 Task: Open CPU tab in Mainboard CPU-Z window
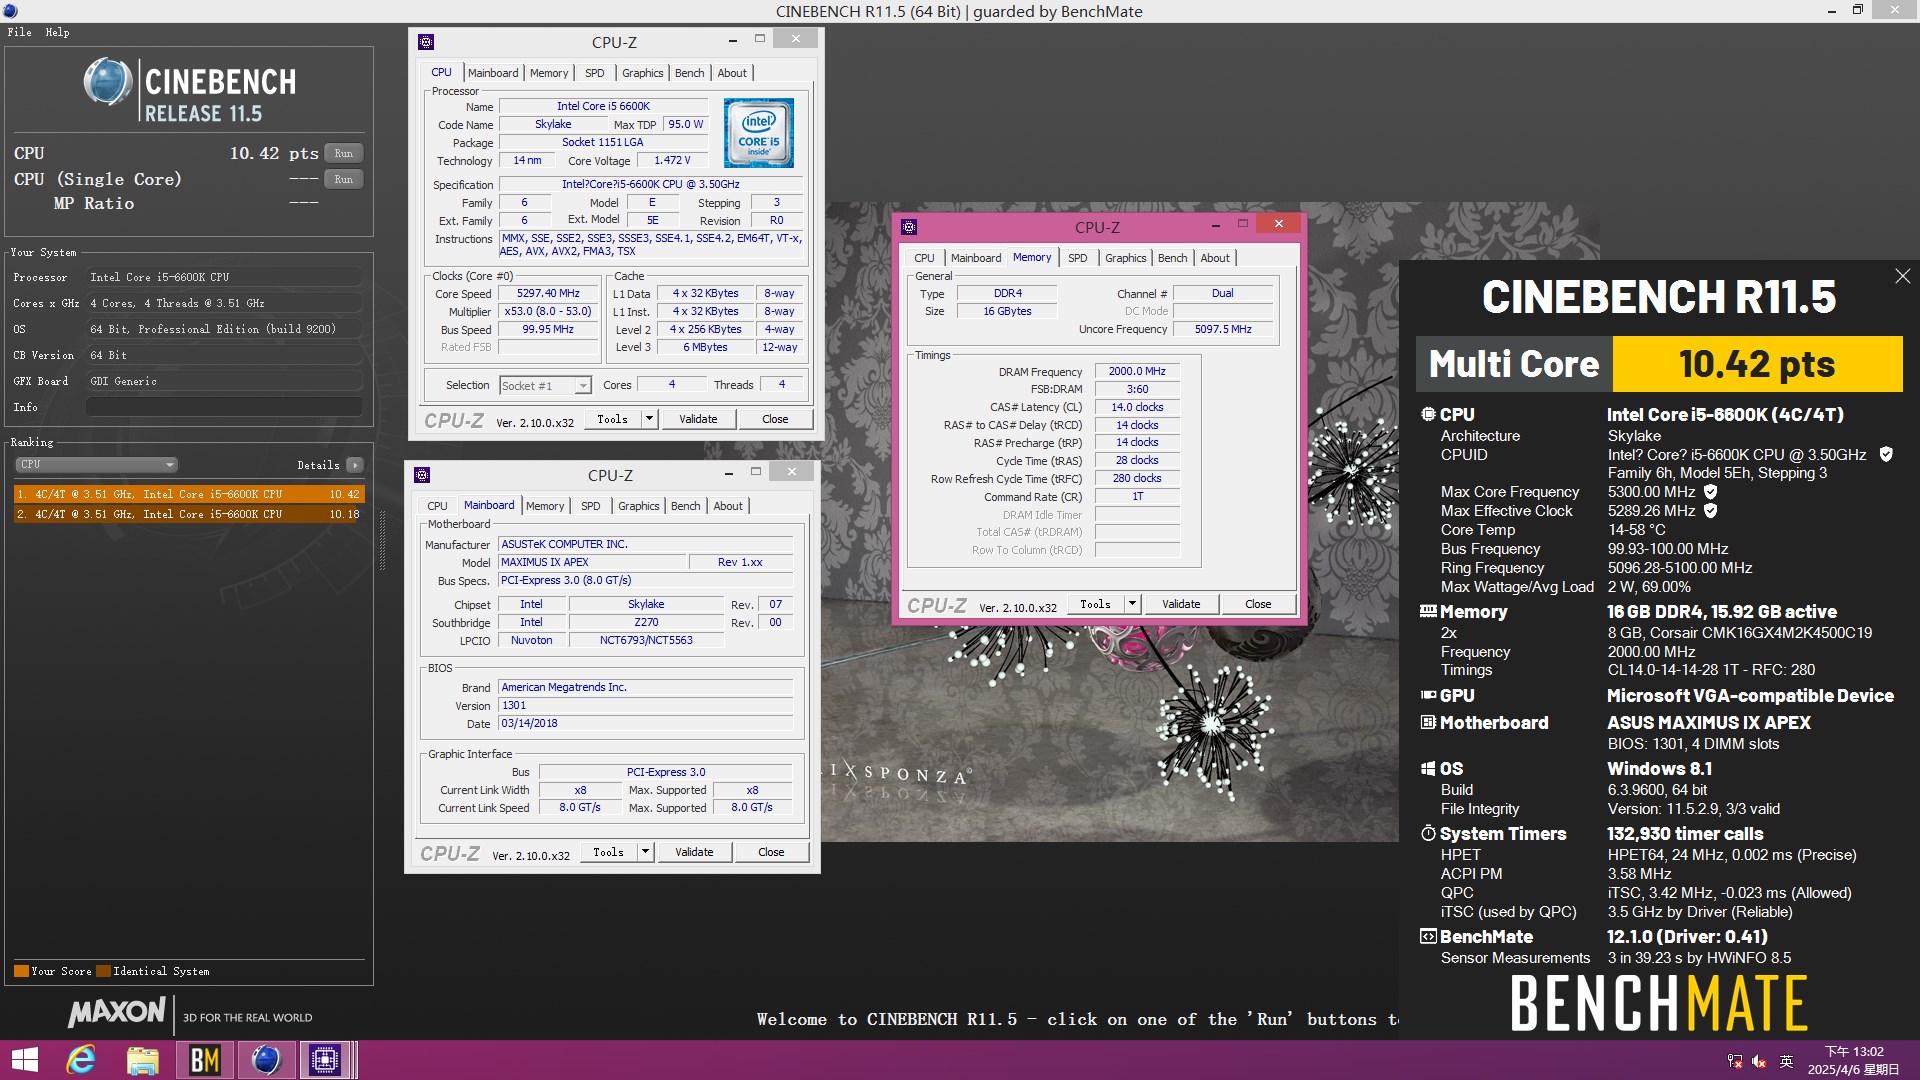pyautogui.click(x=437, y=506)
